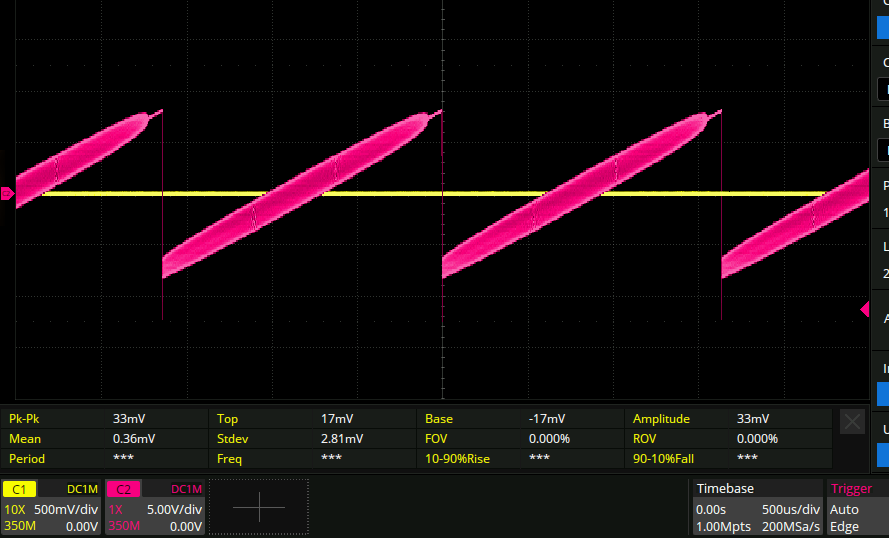
Task: Change the C1 500mV/div vertical scale
Action: click(x=65, y=509)
